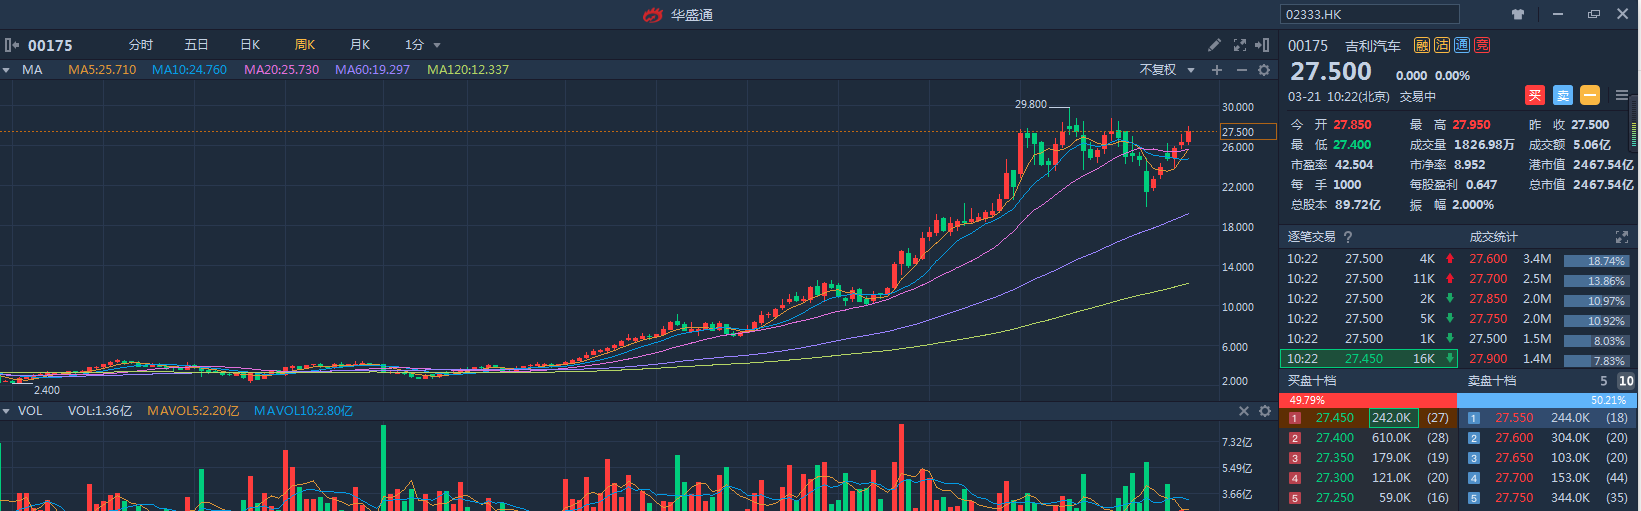Zoom out the chart with minus icon
This screenshot has height=511, width=1641.
coord(1241,70)
